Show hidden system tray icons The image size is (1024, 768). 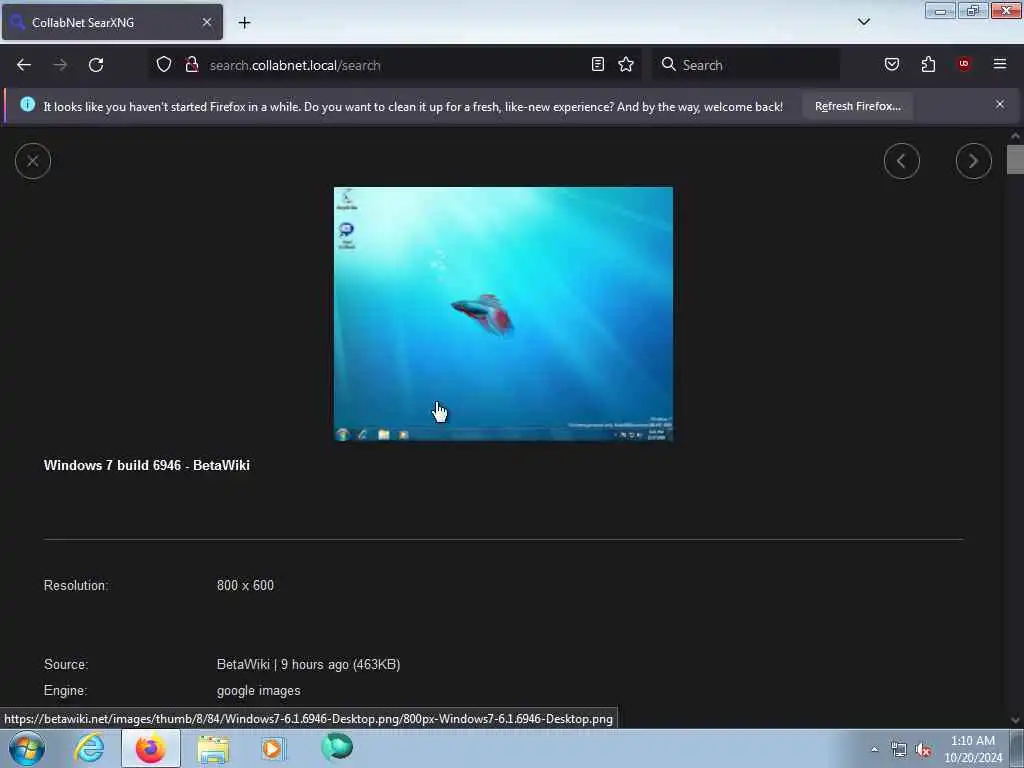874,750
